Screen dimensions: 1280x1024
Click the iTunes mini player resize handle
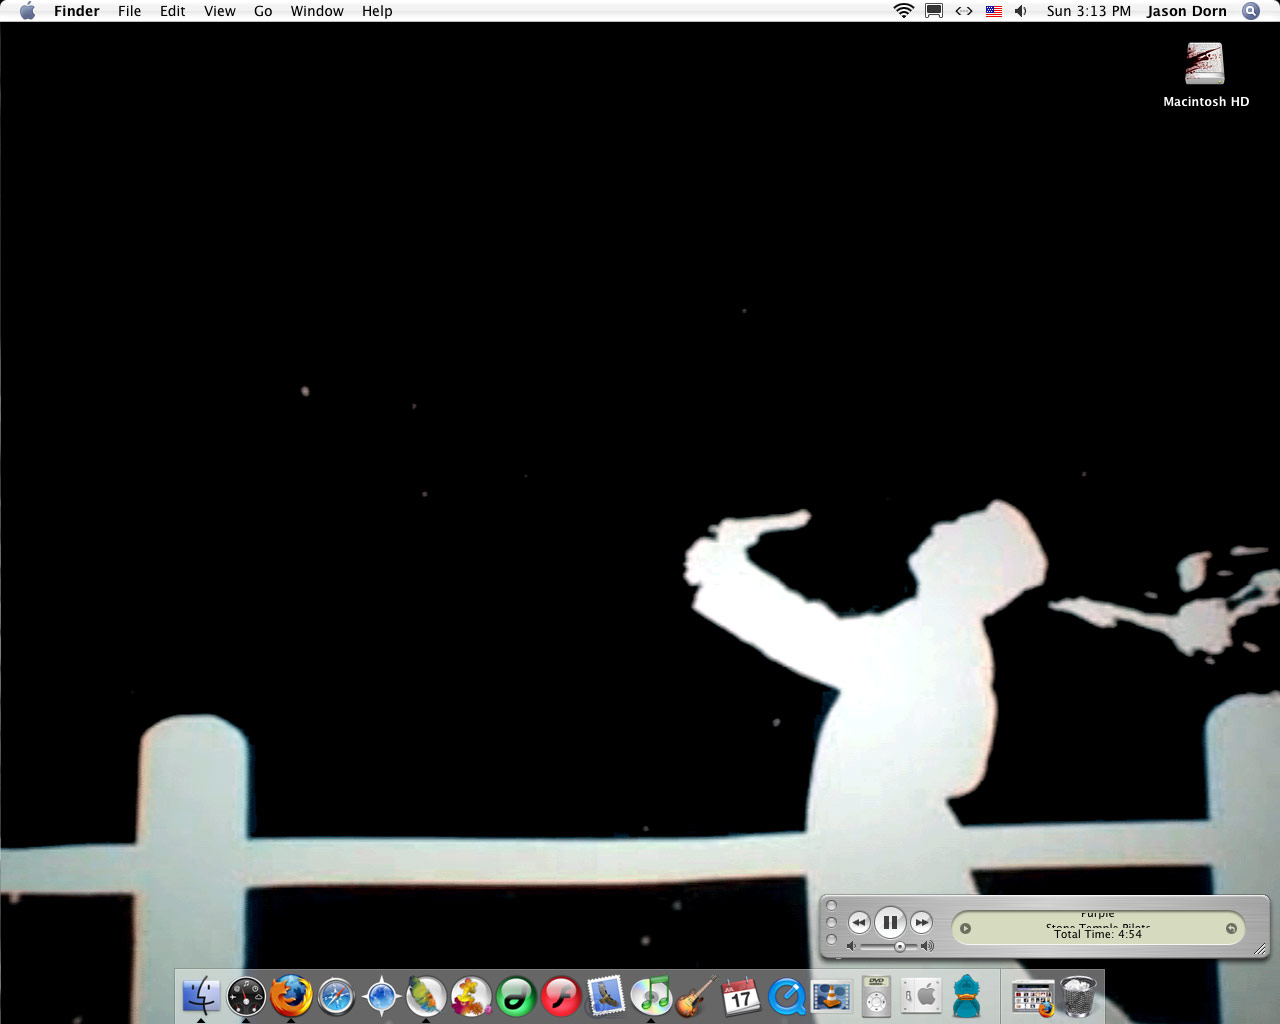[x=1260, y=949]
